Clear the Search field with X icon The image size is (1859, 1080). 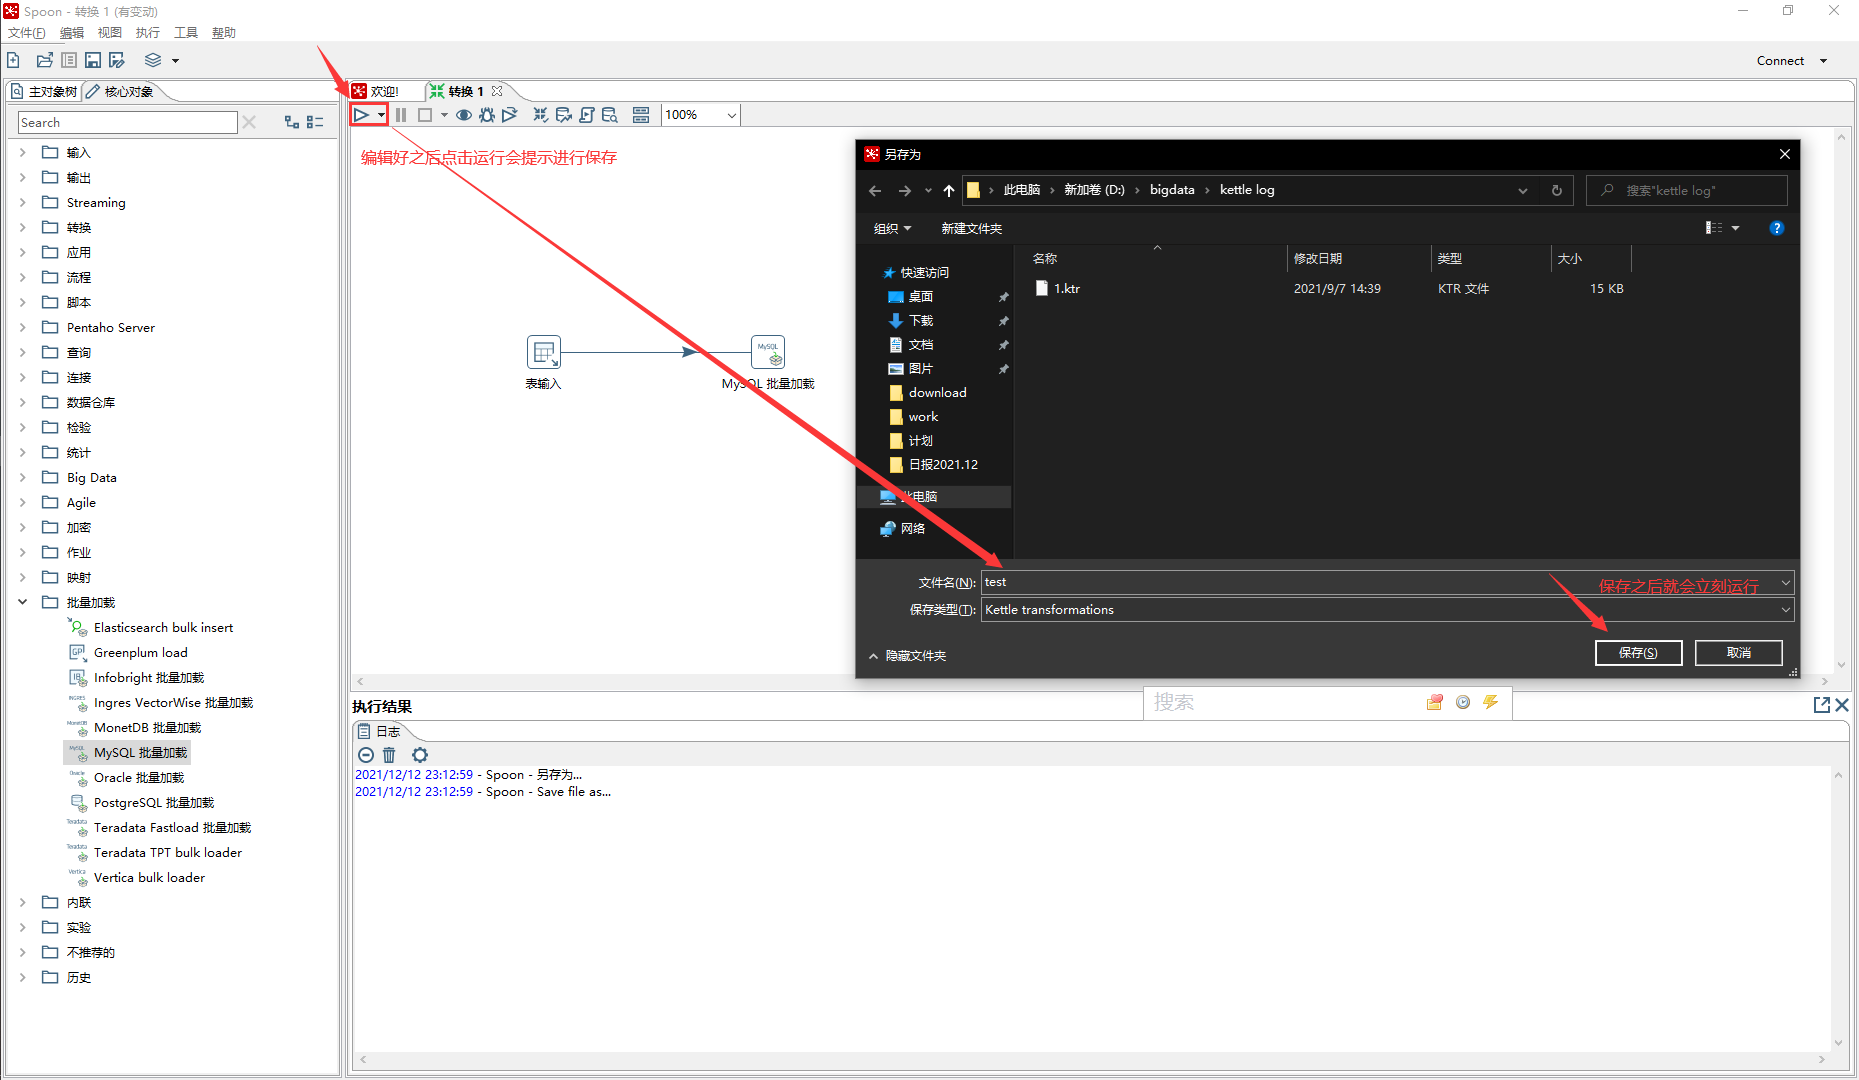click(249, 122)
